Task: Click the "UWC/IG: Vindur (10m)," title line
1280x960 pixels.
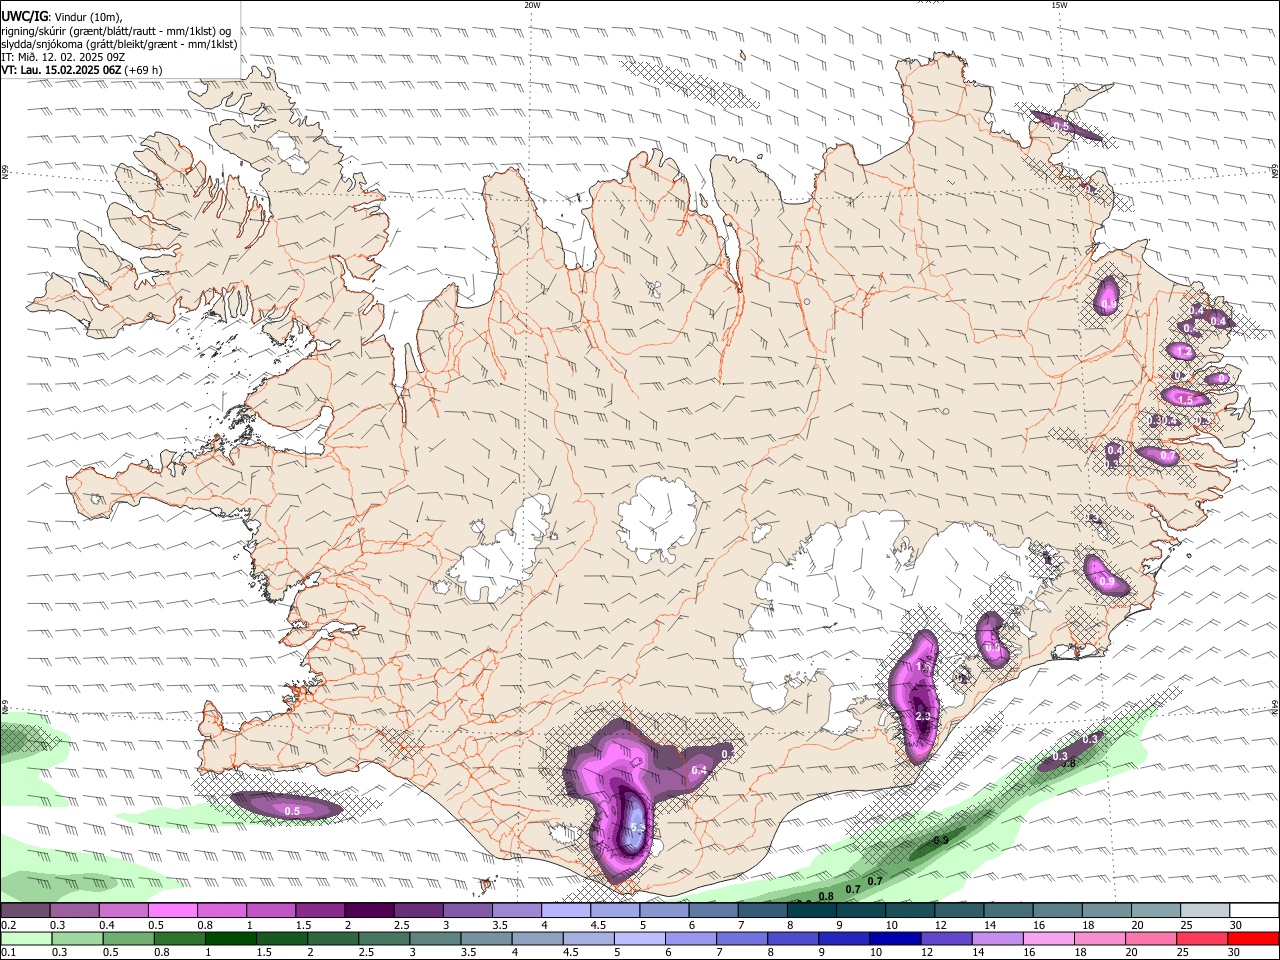Action: point(62,16)
